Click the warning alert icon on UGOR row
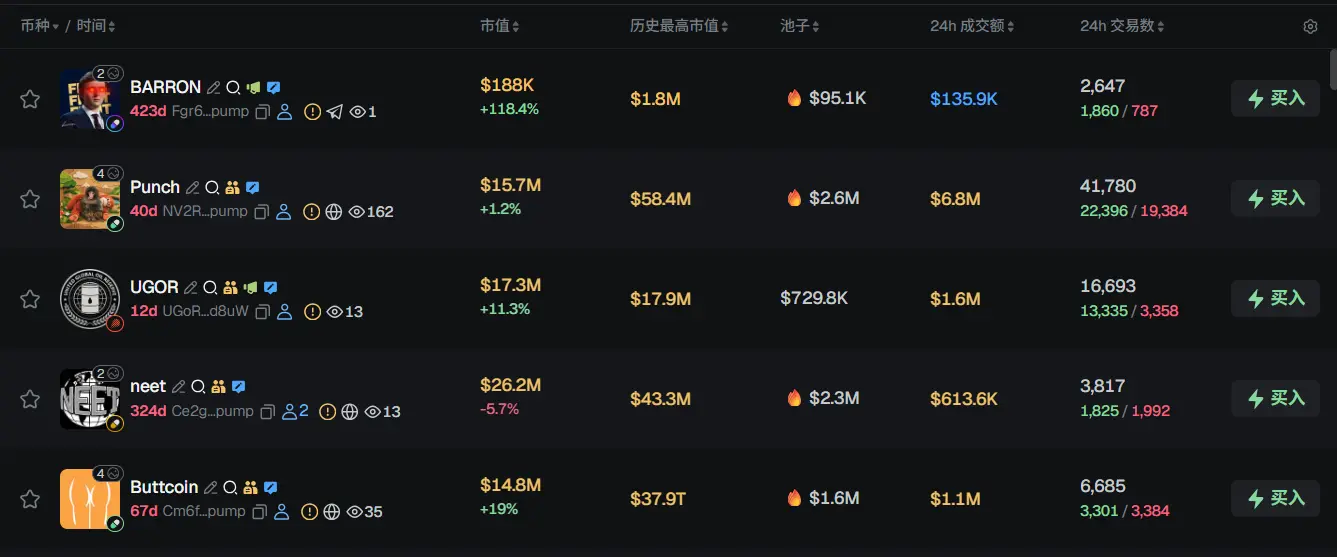Screen dimensions: 1337x557 click(312, 312)
